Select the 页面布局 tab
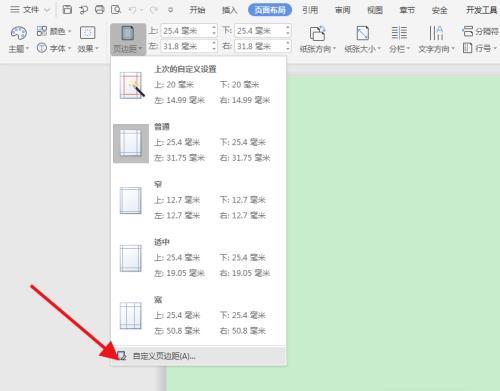Image resolution: width=500 pixels, height=391 pixels. pyautogui.click(x=270, y=10)
